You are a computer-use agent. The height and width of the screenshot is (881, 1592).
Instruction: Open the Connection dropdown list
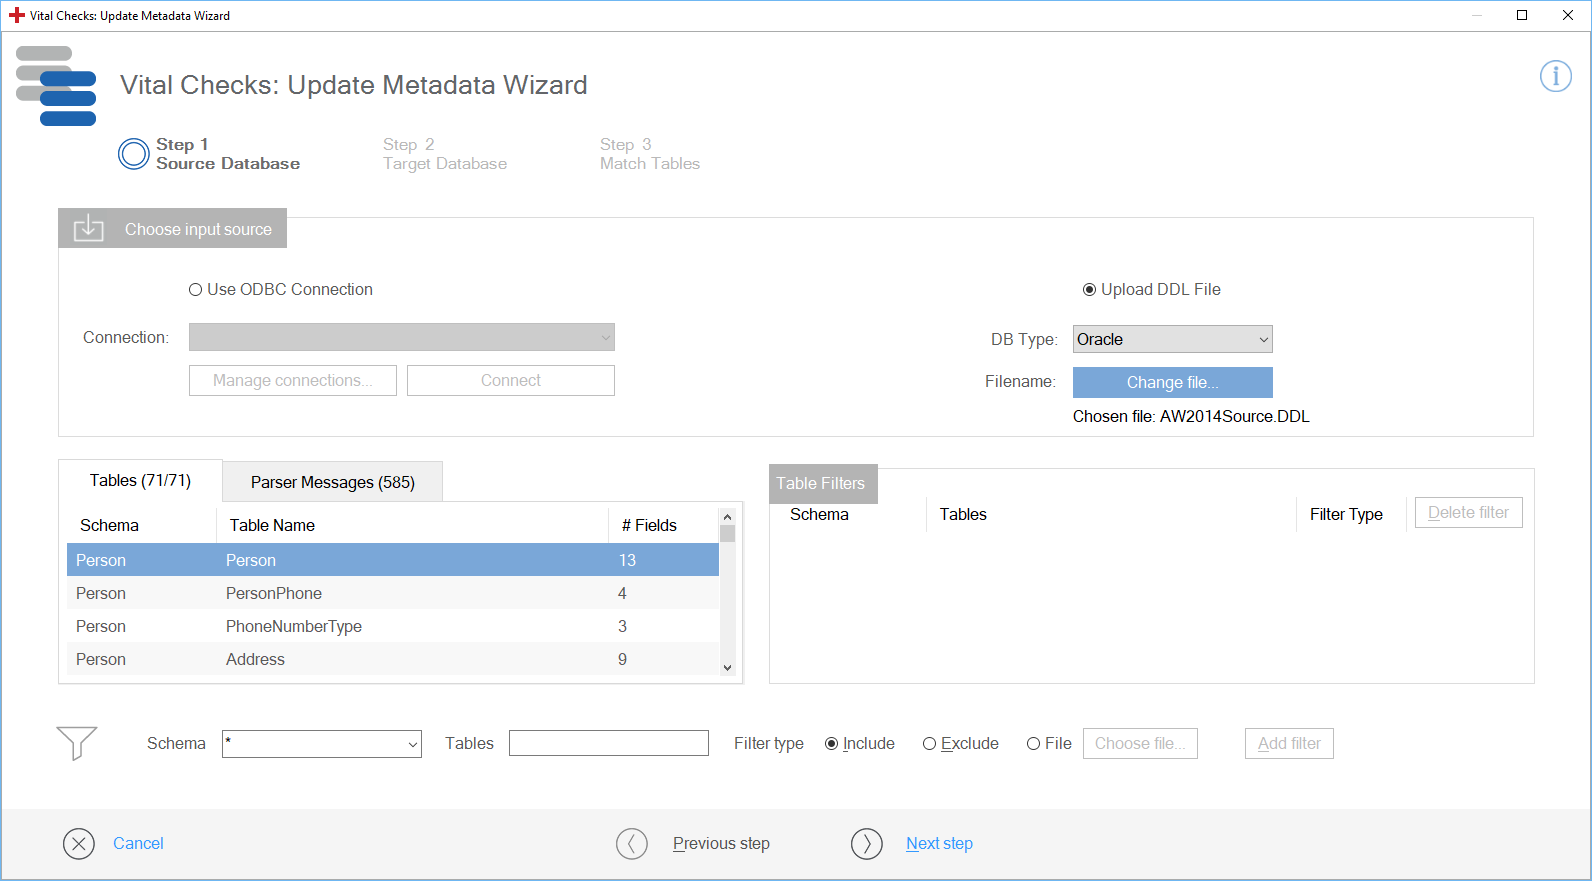(x=401, y=338)
